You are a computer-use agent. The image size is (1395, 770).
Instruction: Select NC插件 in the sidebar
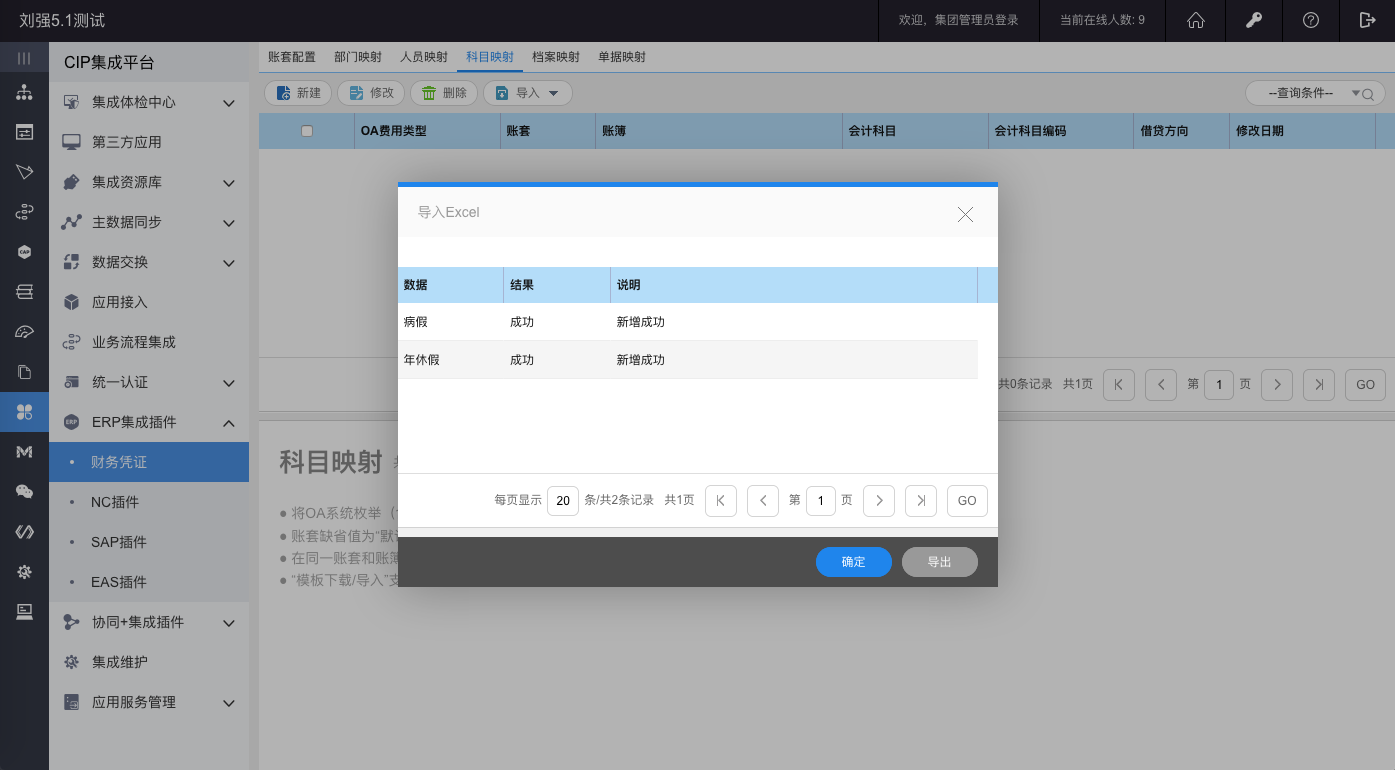tap(115, 502)
